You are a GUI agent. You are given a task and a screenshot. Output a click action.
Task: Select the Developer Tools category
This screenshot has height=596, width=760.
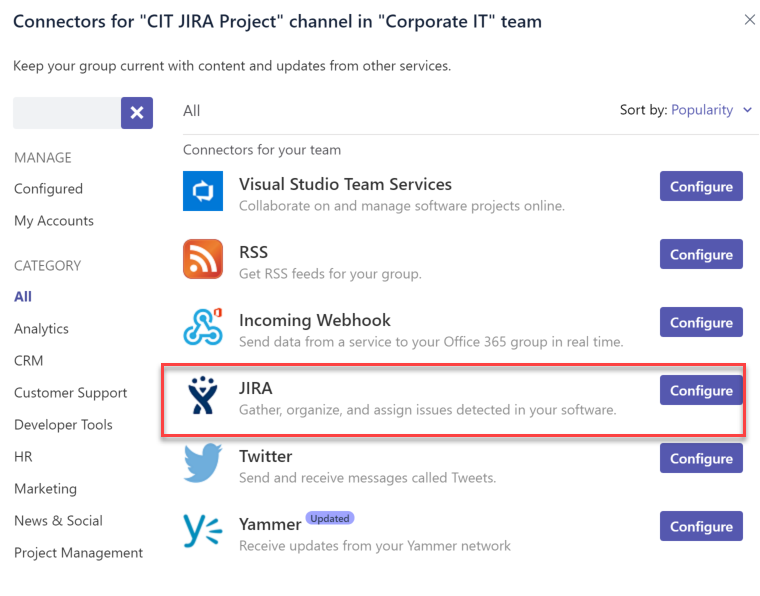63,424
